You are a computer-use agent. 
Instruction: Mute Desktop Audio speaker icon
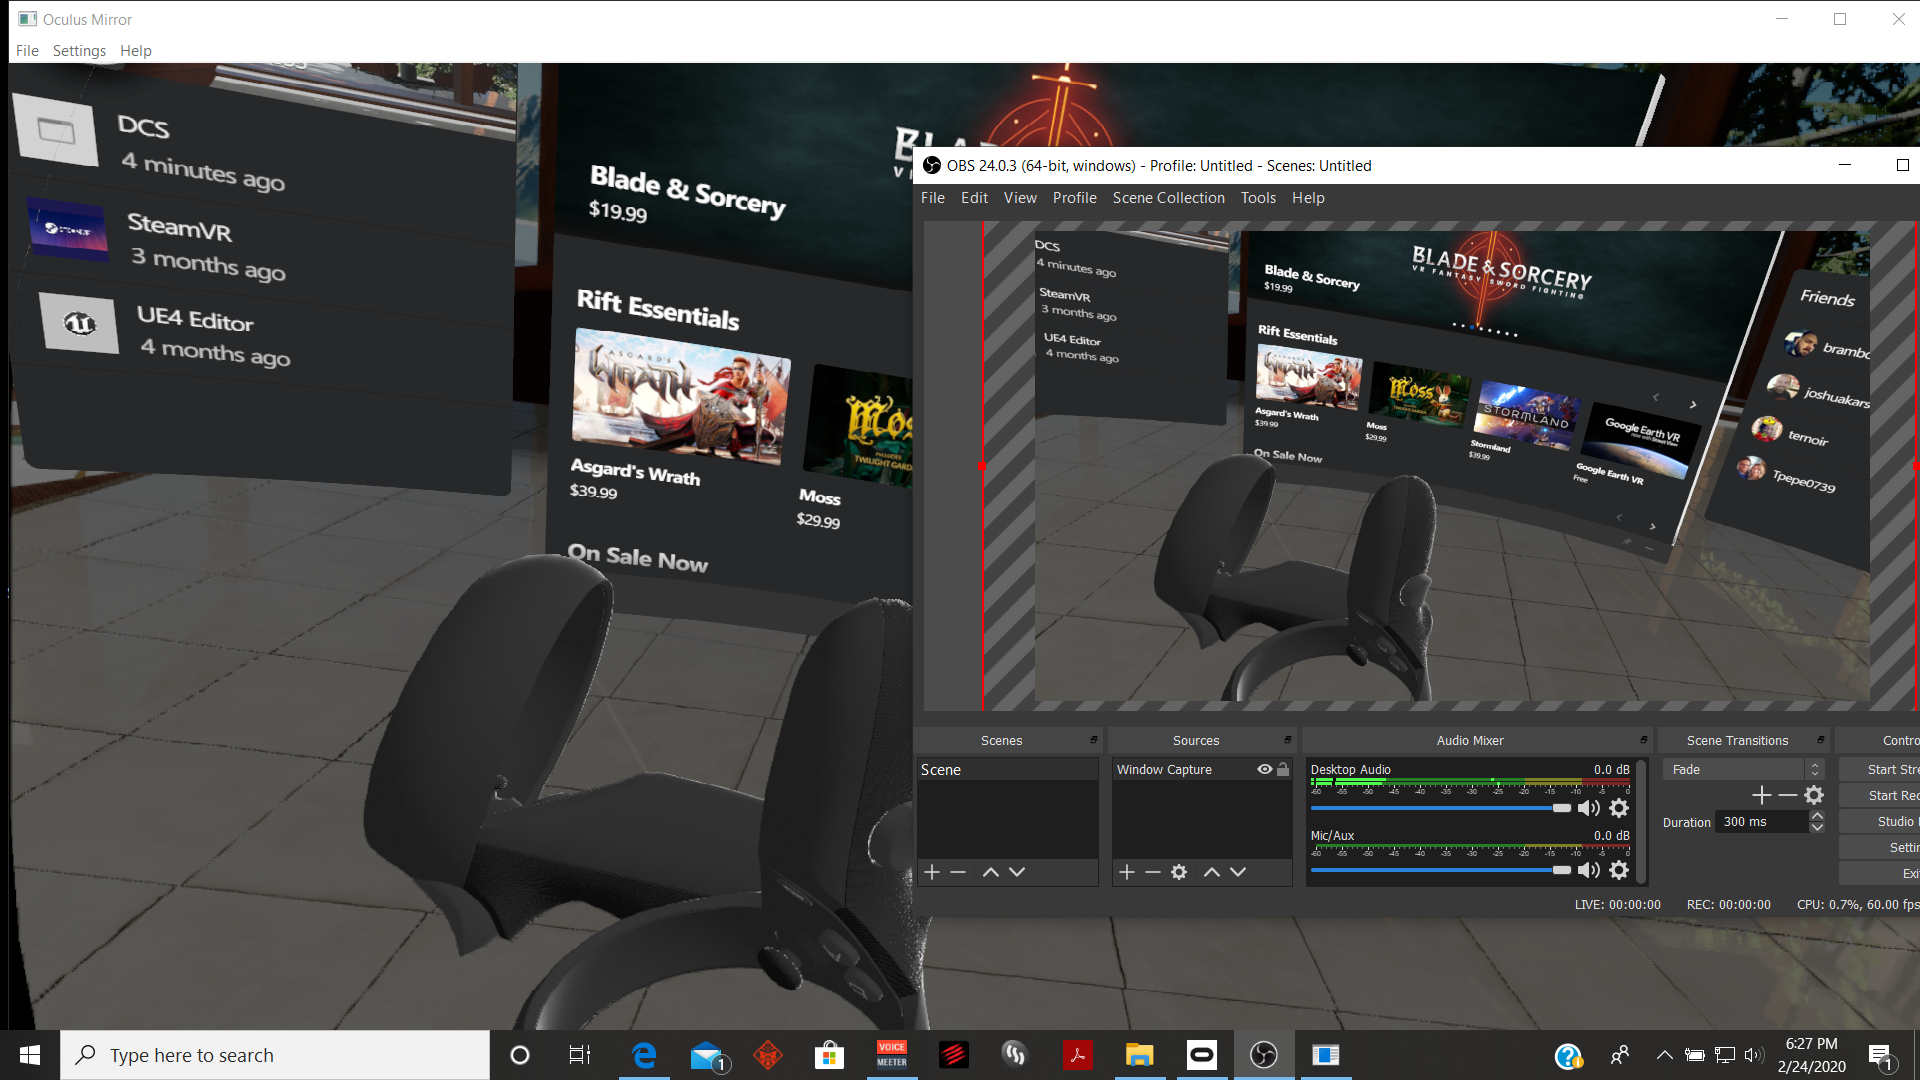pyautogui.click(x=1589, y=808)
